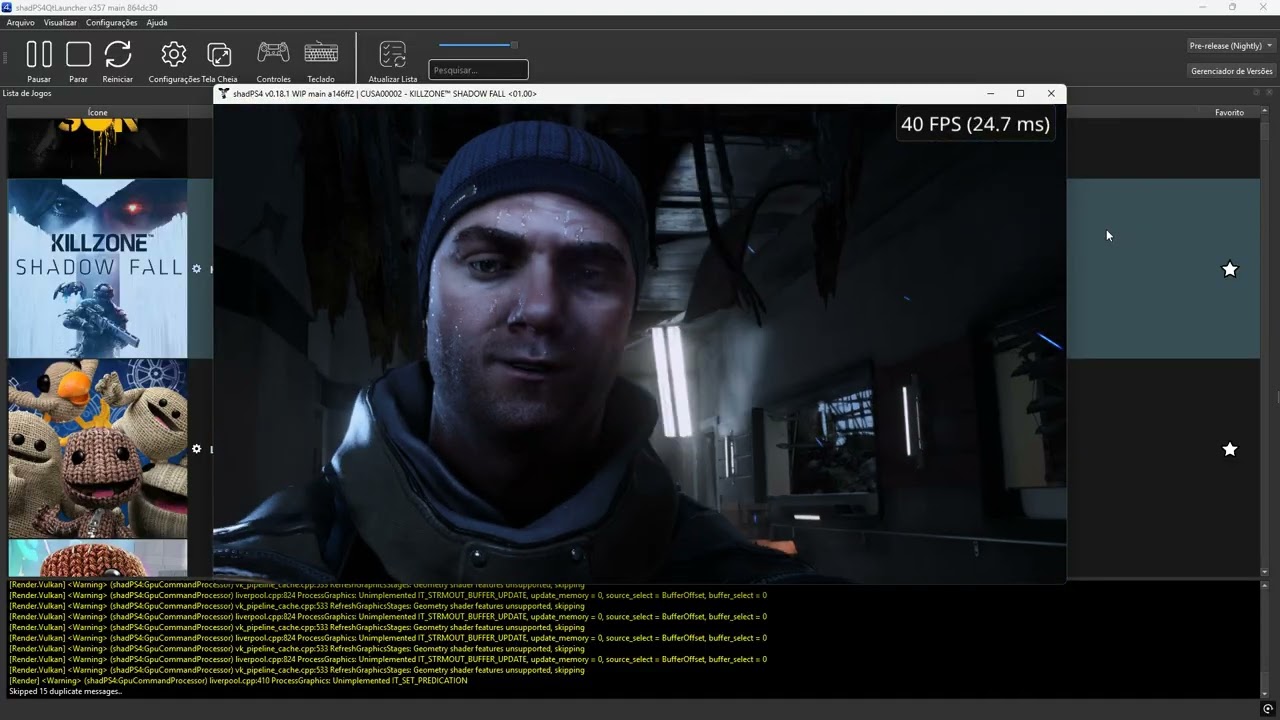Viewport: 1280px width, 720px height.
Task: Minimize the shadPS4QtLauncher window
Action: click(x=1202, y=7)
